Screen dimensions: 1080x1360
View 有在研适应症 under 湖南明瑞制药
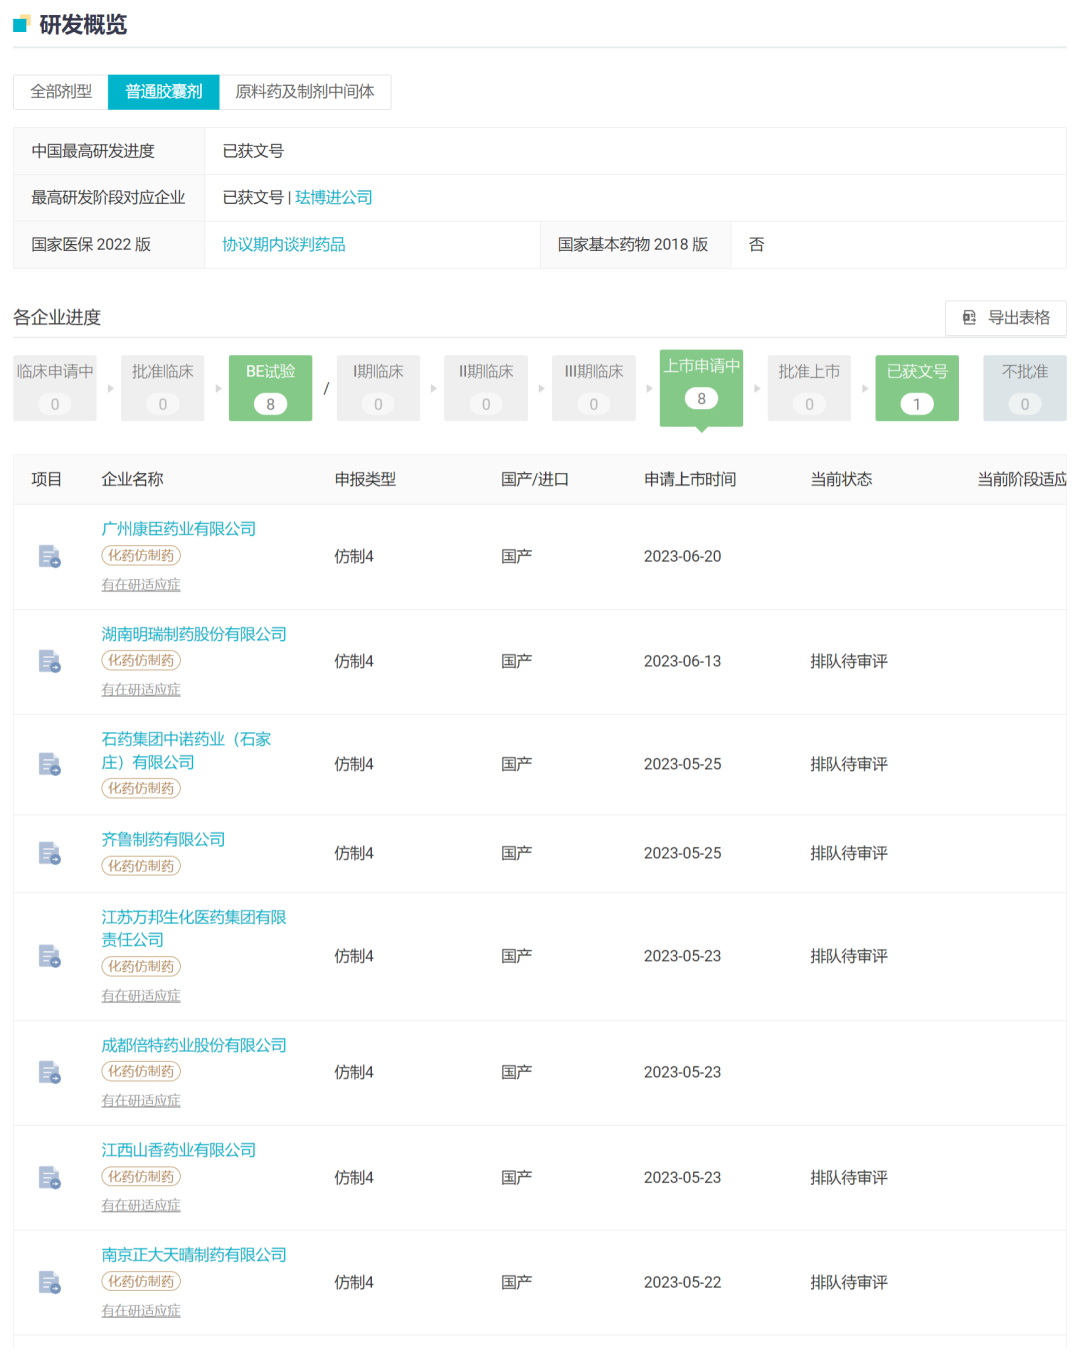click(x=141, y=689)
